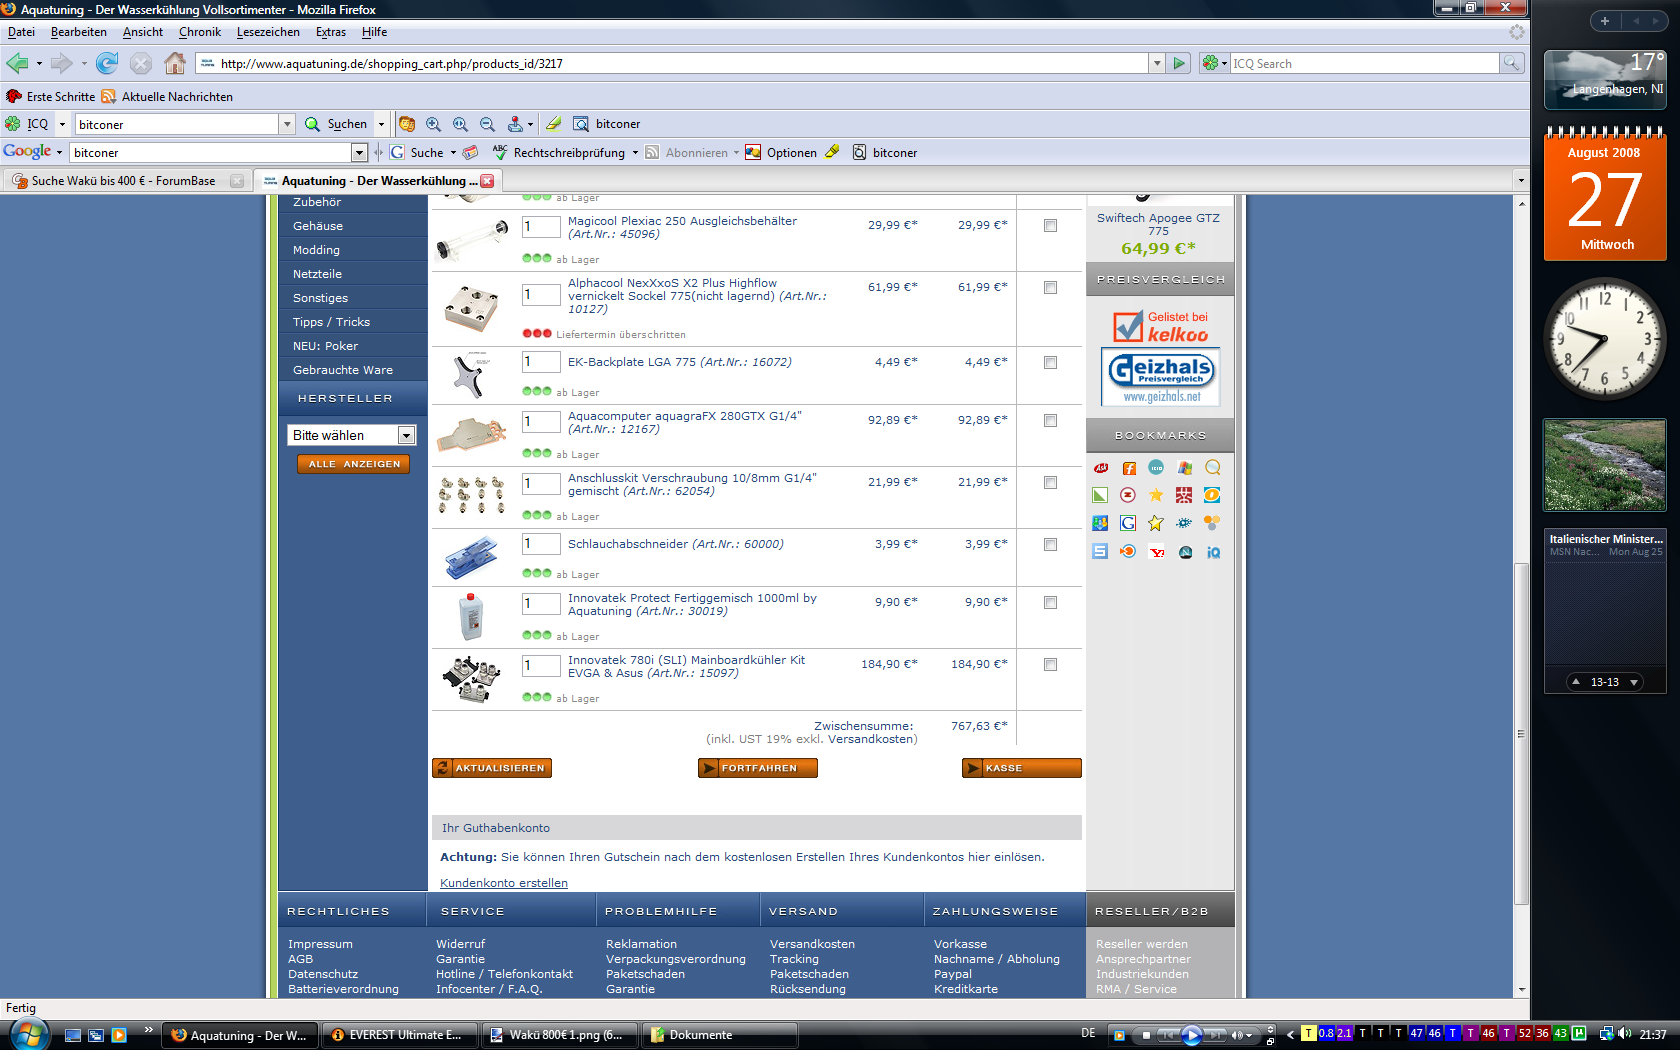Image resolution: width=1680 pixels, height=1050 pixels.
Task: Expand the Google logo menu arrow
Action: [59, 153]
